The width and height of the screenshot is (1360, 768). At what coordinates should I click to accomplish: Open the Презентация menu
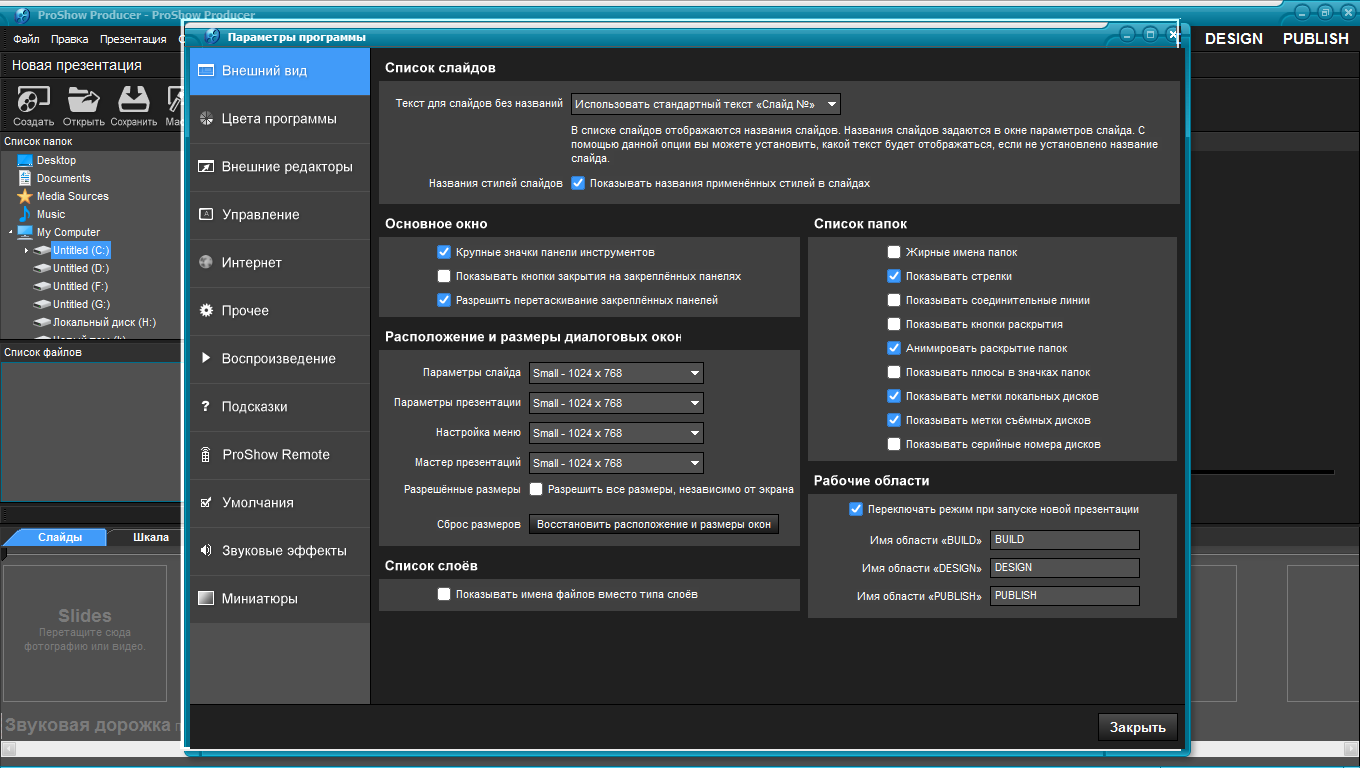[x=133, y=39]
